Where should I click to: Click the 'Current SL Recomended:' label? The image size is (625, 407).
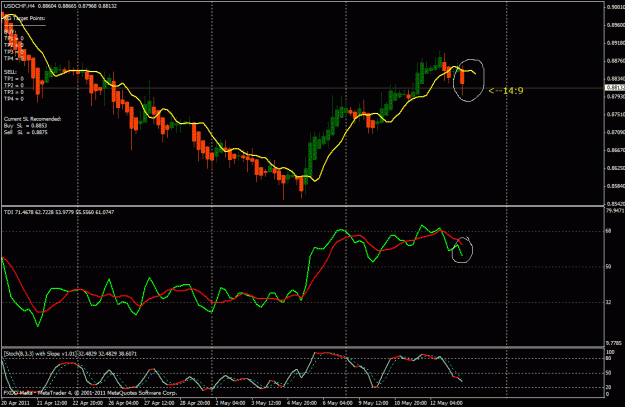tap(33, 119)
